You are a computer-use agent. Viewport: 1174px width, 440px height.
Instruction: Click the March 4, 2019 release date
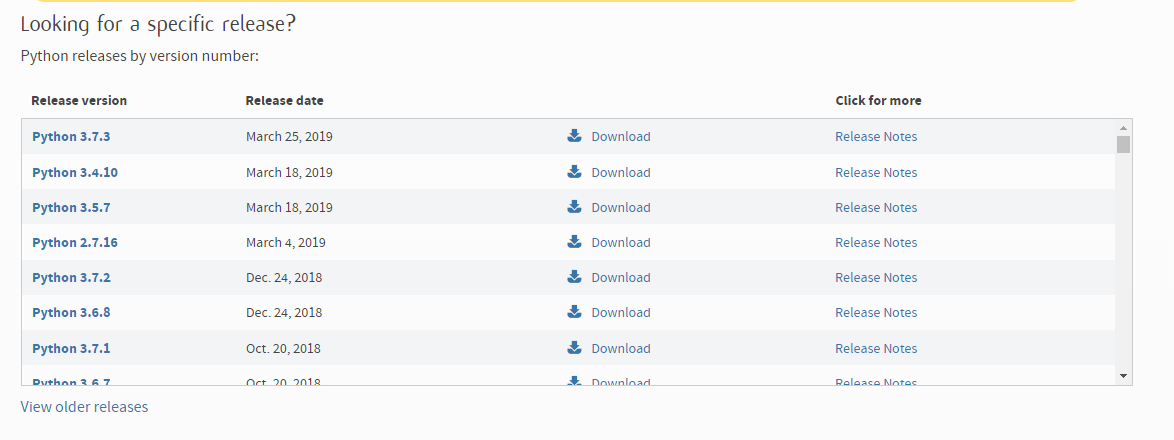(x=285, y=243)
